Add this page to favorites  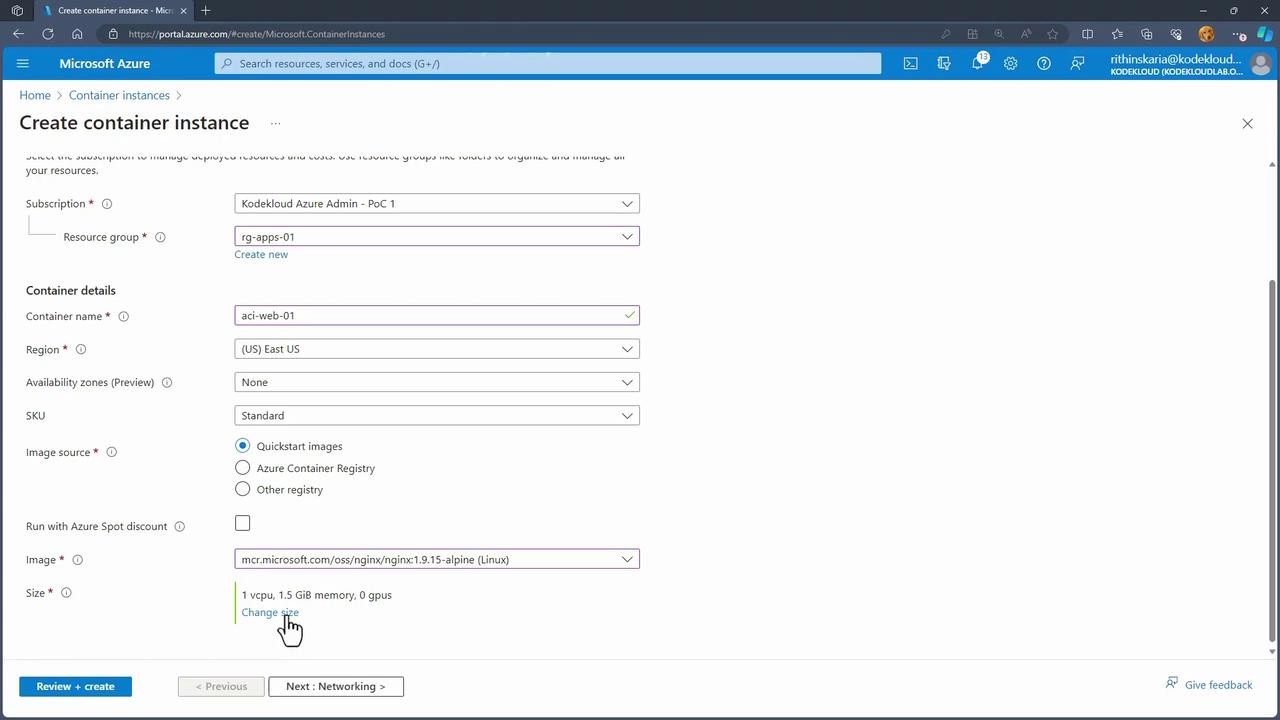(x=1052, y=34)
